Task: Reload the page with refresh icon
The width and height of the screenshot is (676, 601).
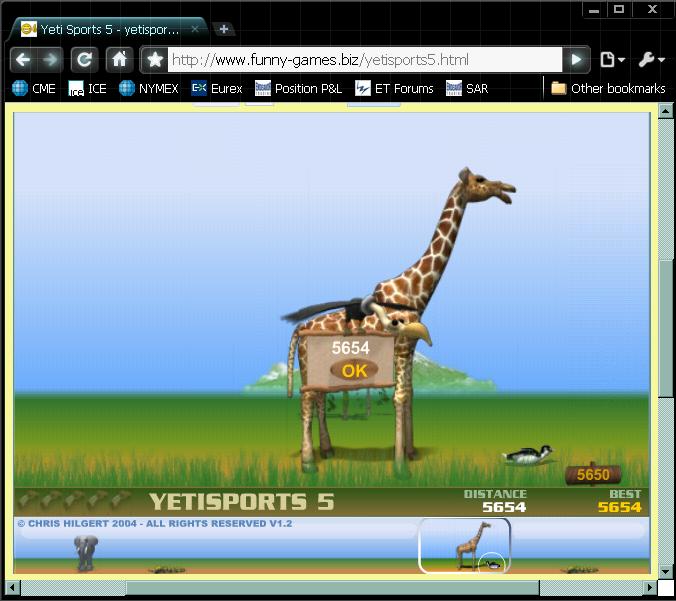Action: coord(84,59)
